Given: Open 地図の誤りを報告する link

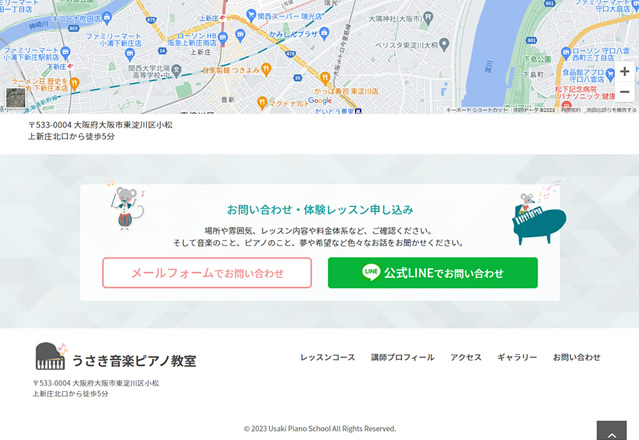Looking at the screenshot, I should [611, 110].
